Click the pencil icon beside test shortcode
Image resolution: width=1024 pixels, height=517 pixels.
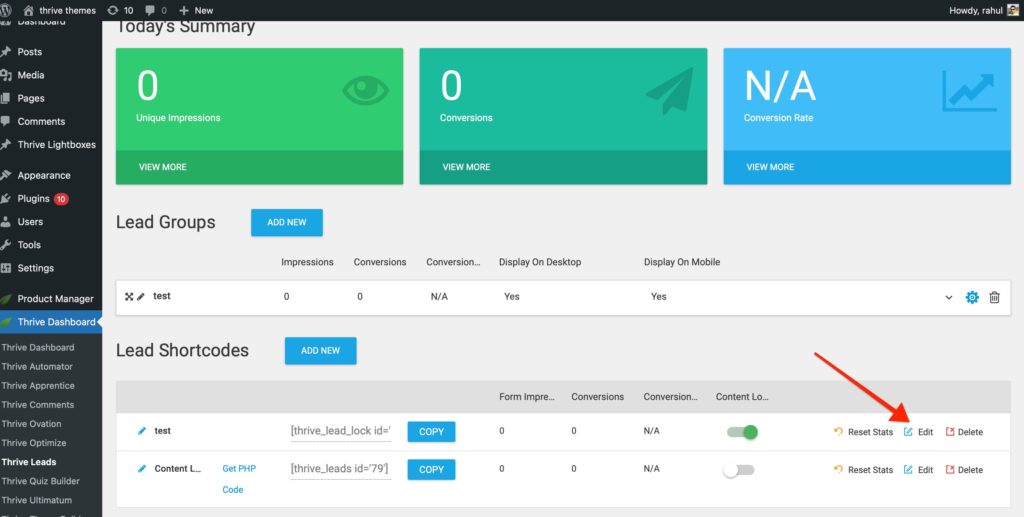(x=142, y=431)
